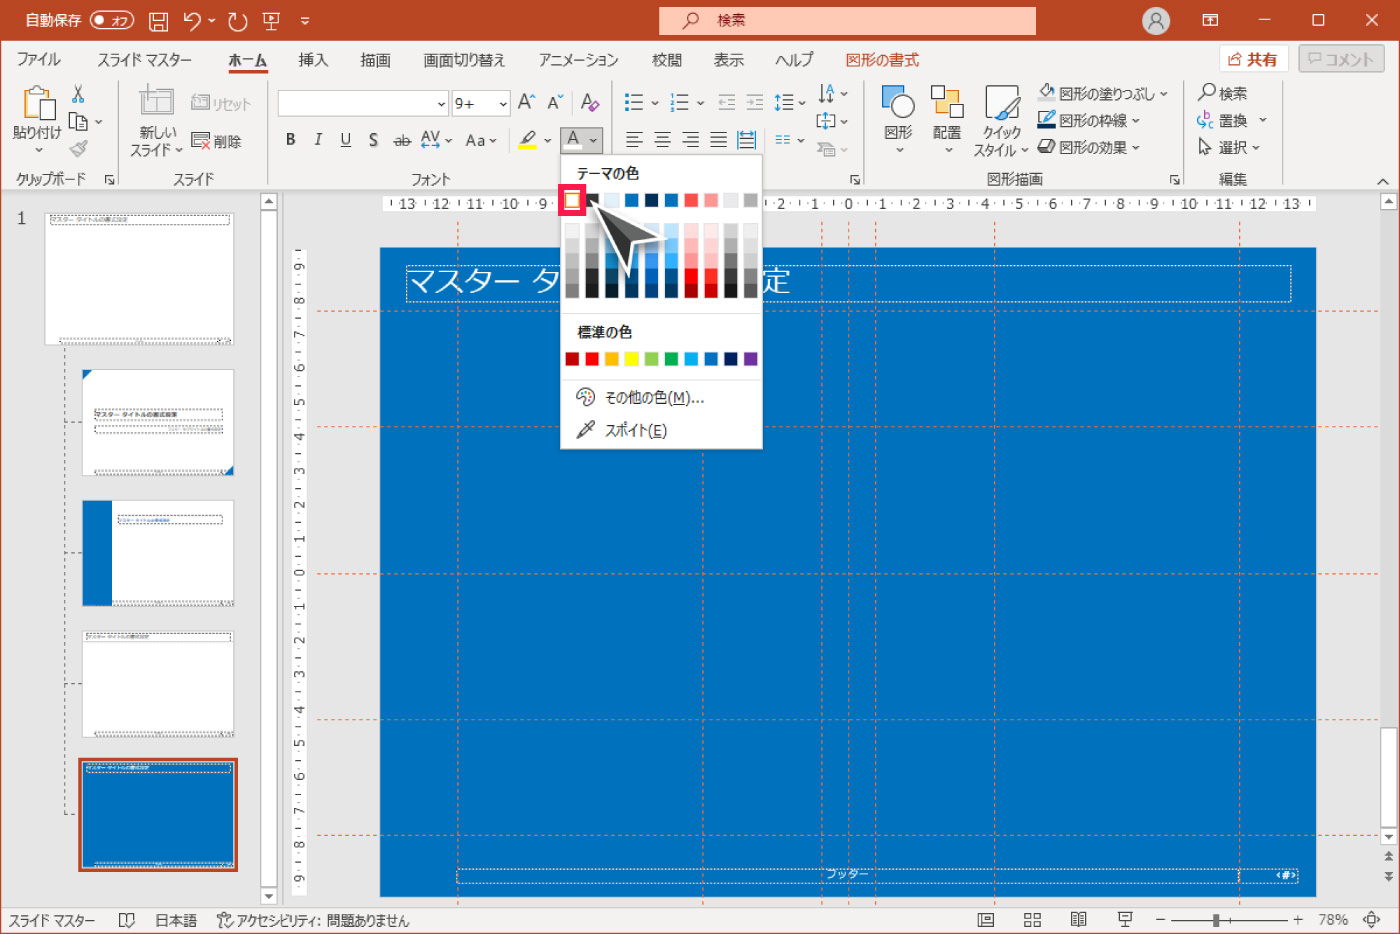Switch to Reading view icon

(x=1078, y=920)
